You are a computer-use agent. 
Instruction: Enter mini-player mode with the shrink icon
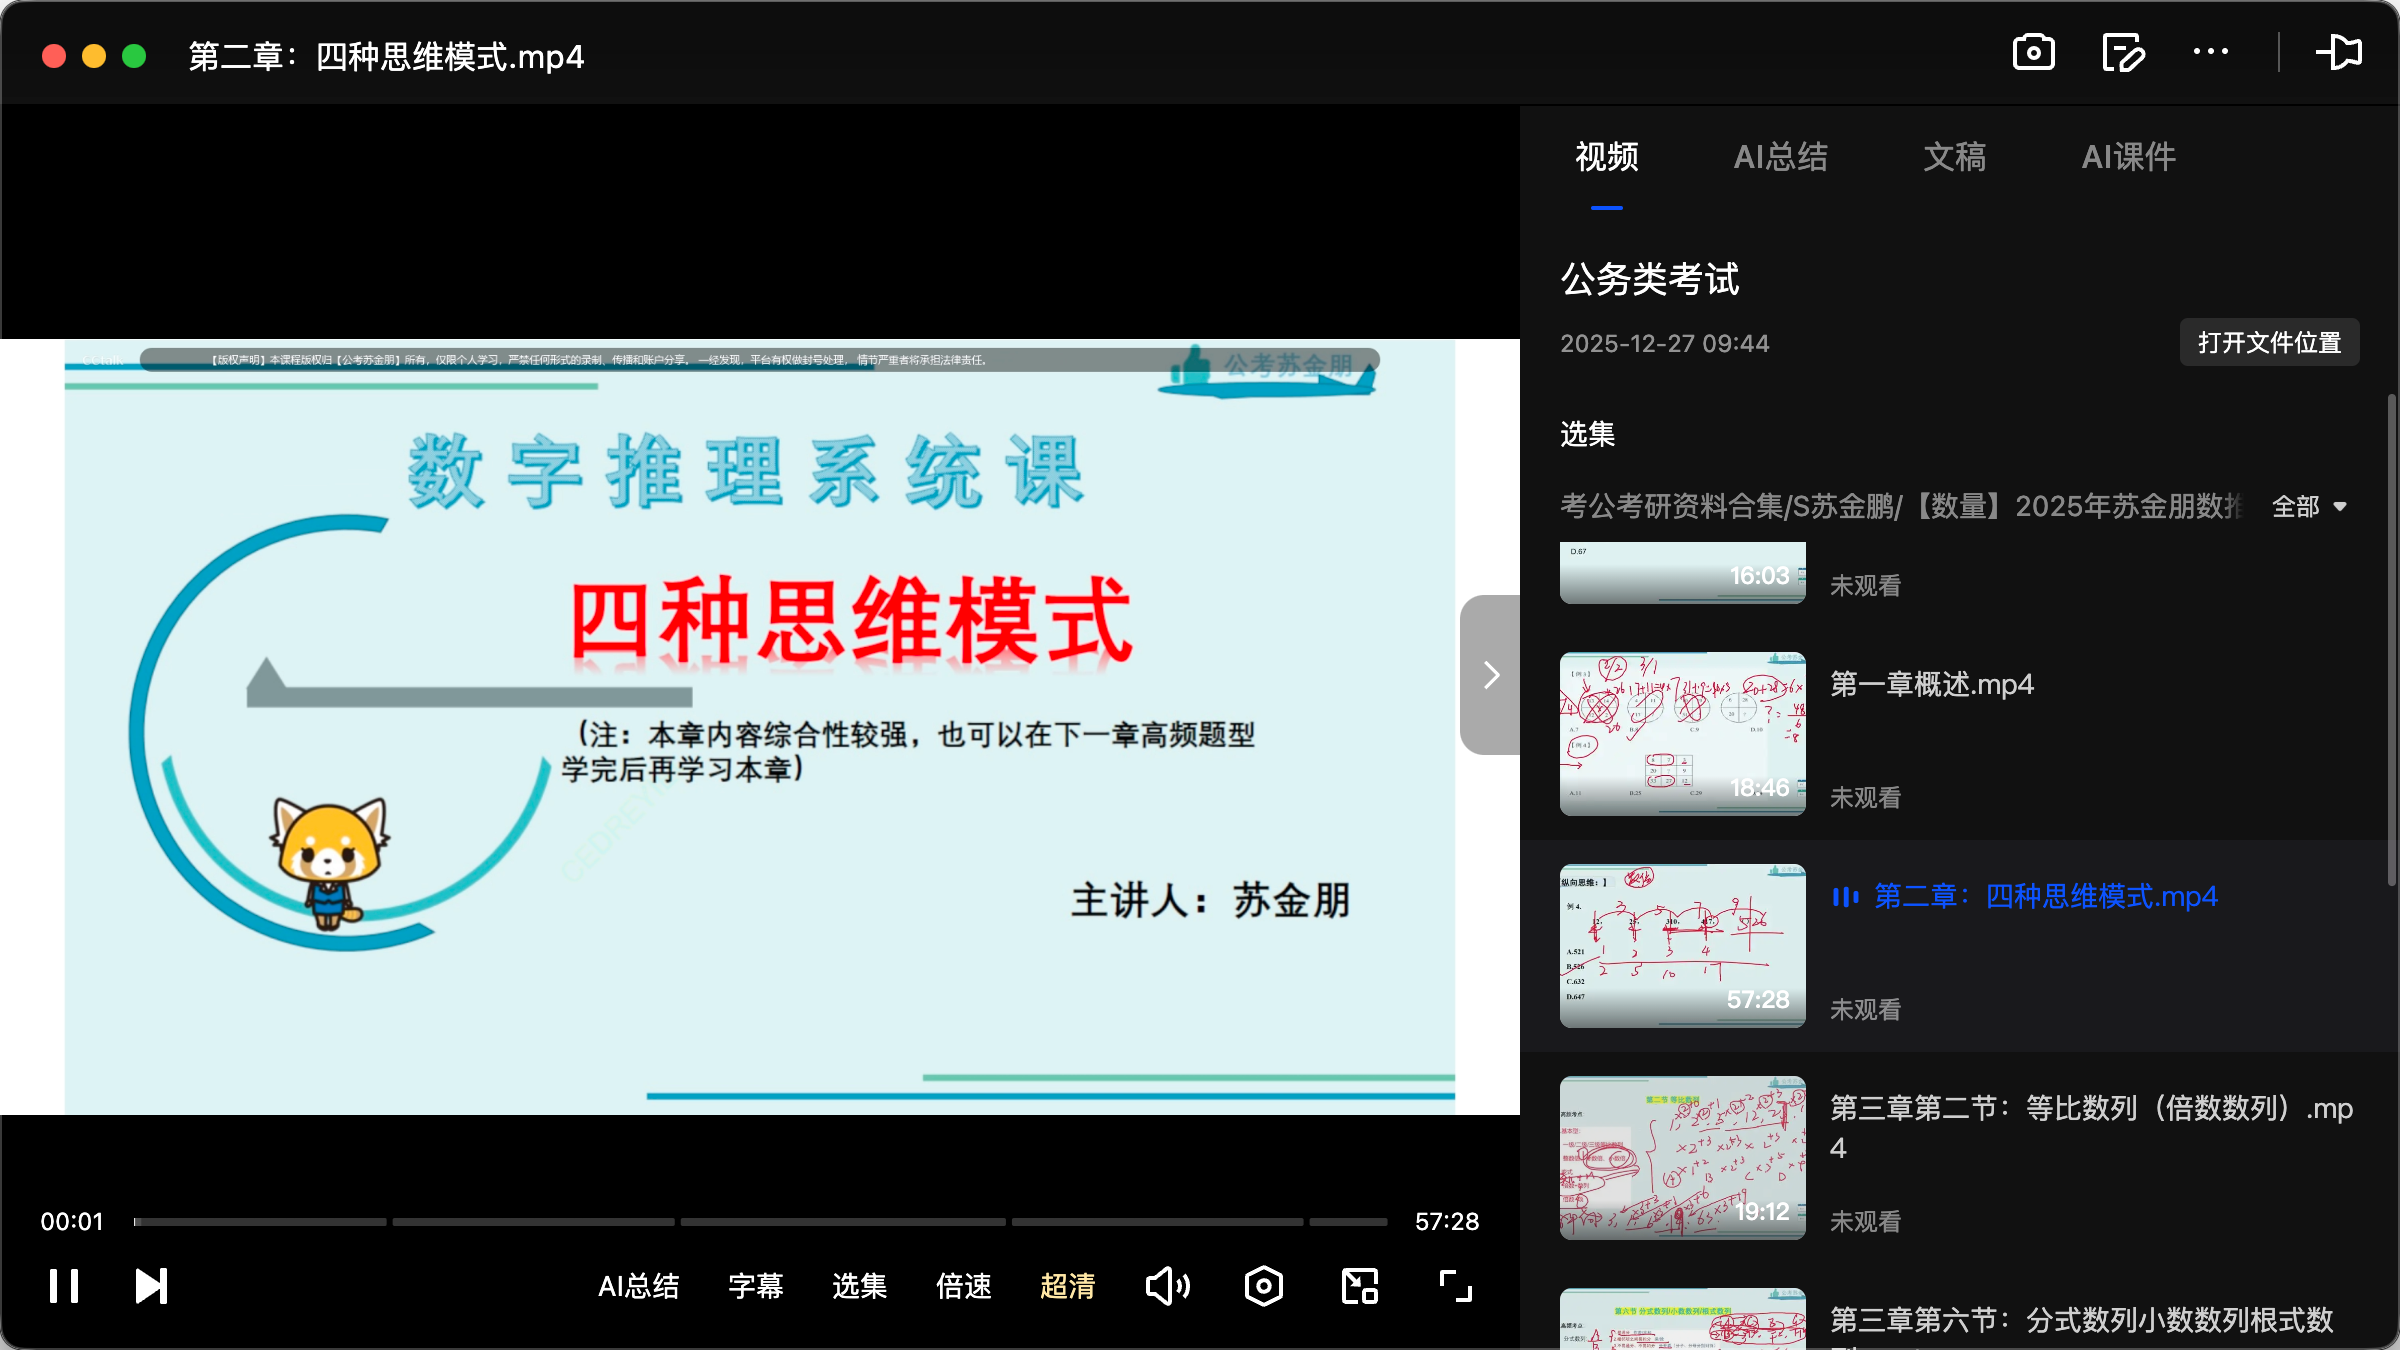point(1358,1285)
